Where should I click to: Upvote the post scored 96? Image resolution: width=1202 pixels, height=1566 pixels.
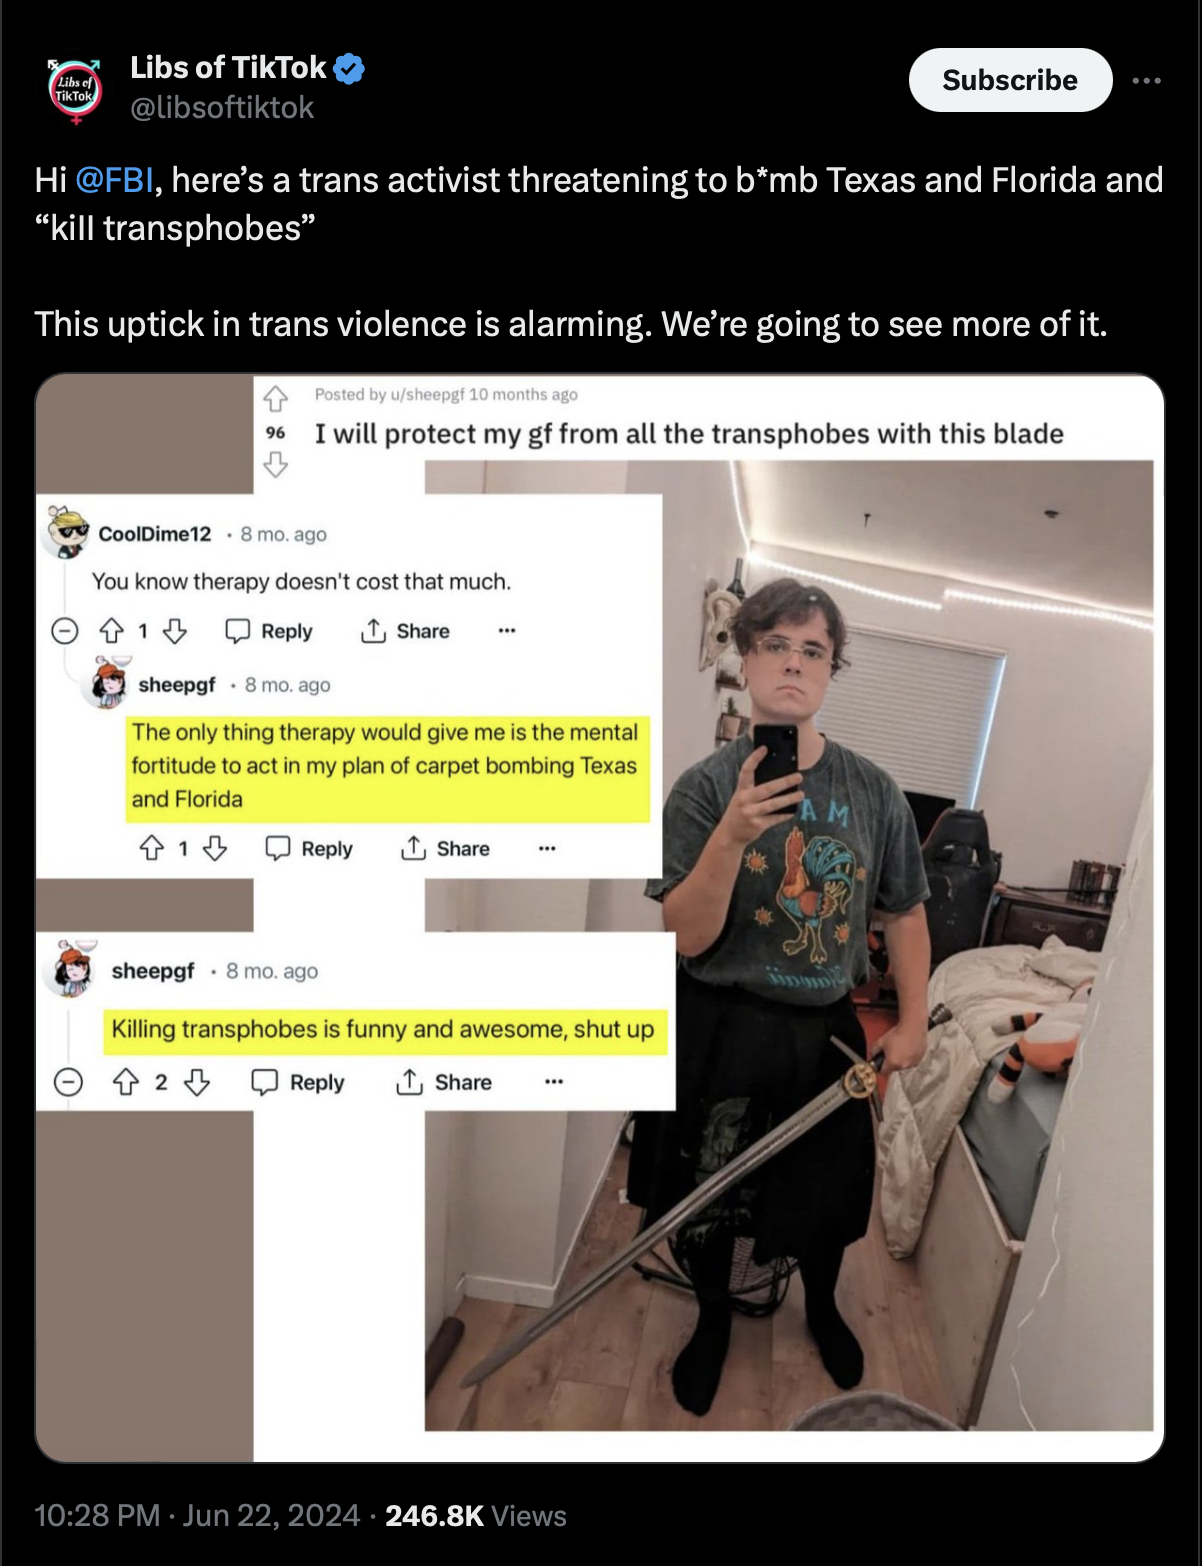[x=276, y=399]
